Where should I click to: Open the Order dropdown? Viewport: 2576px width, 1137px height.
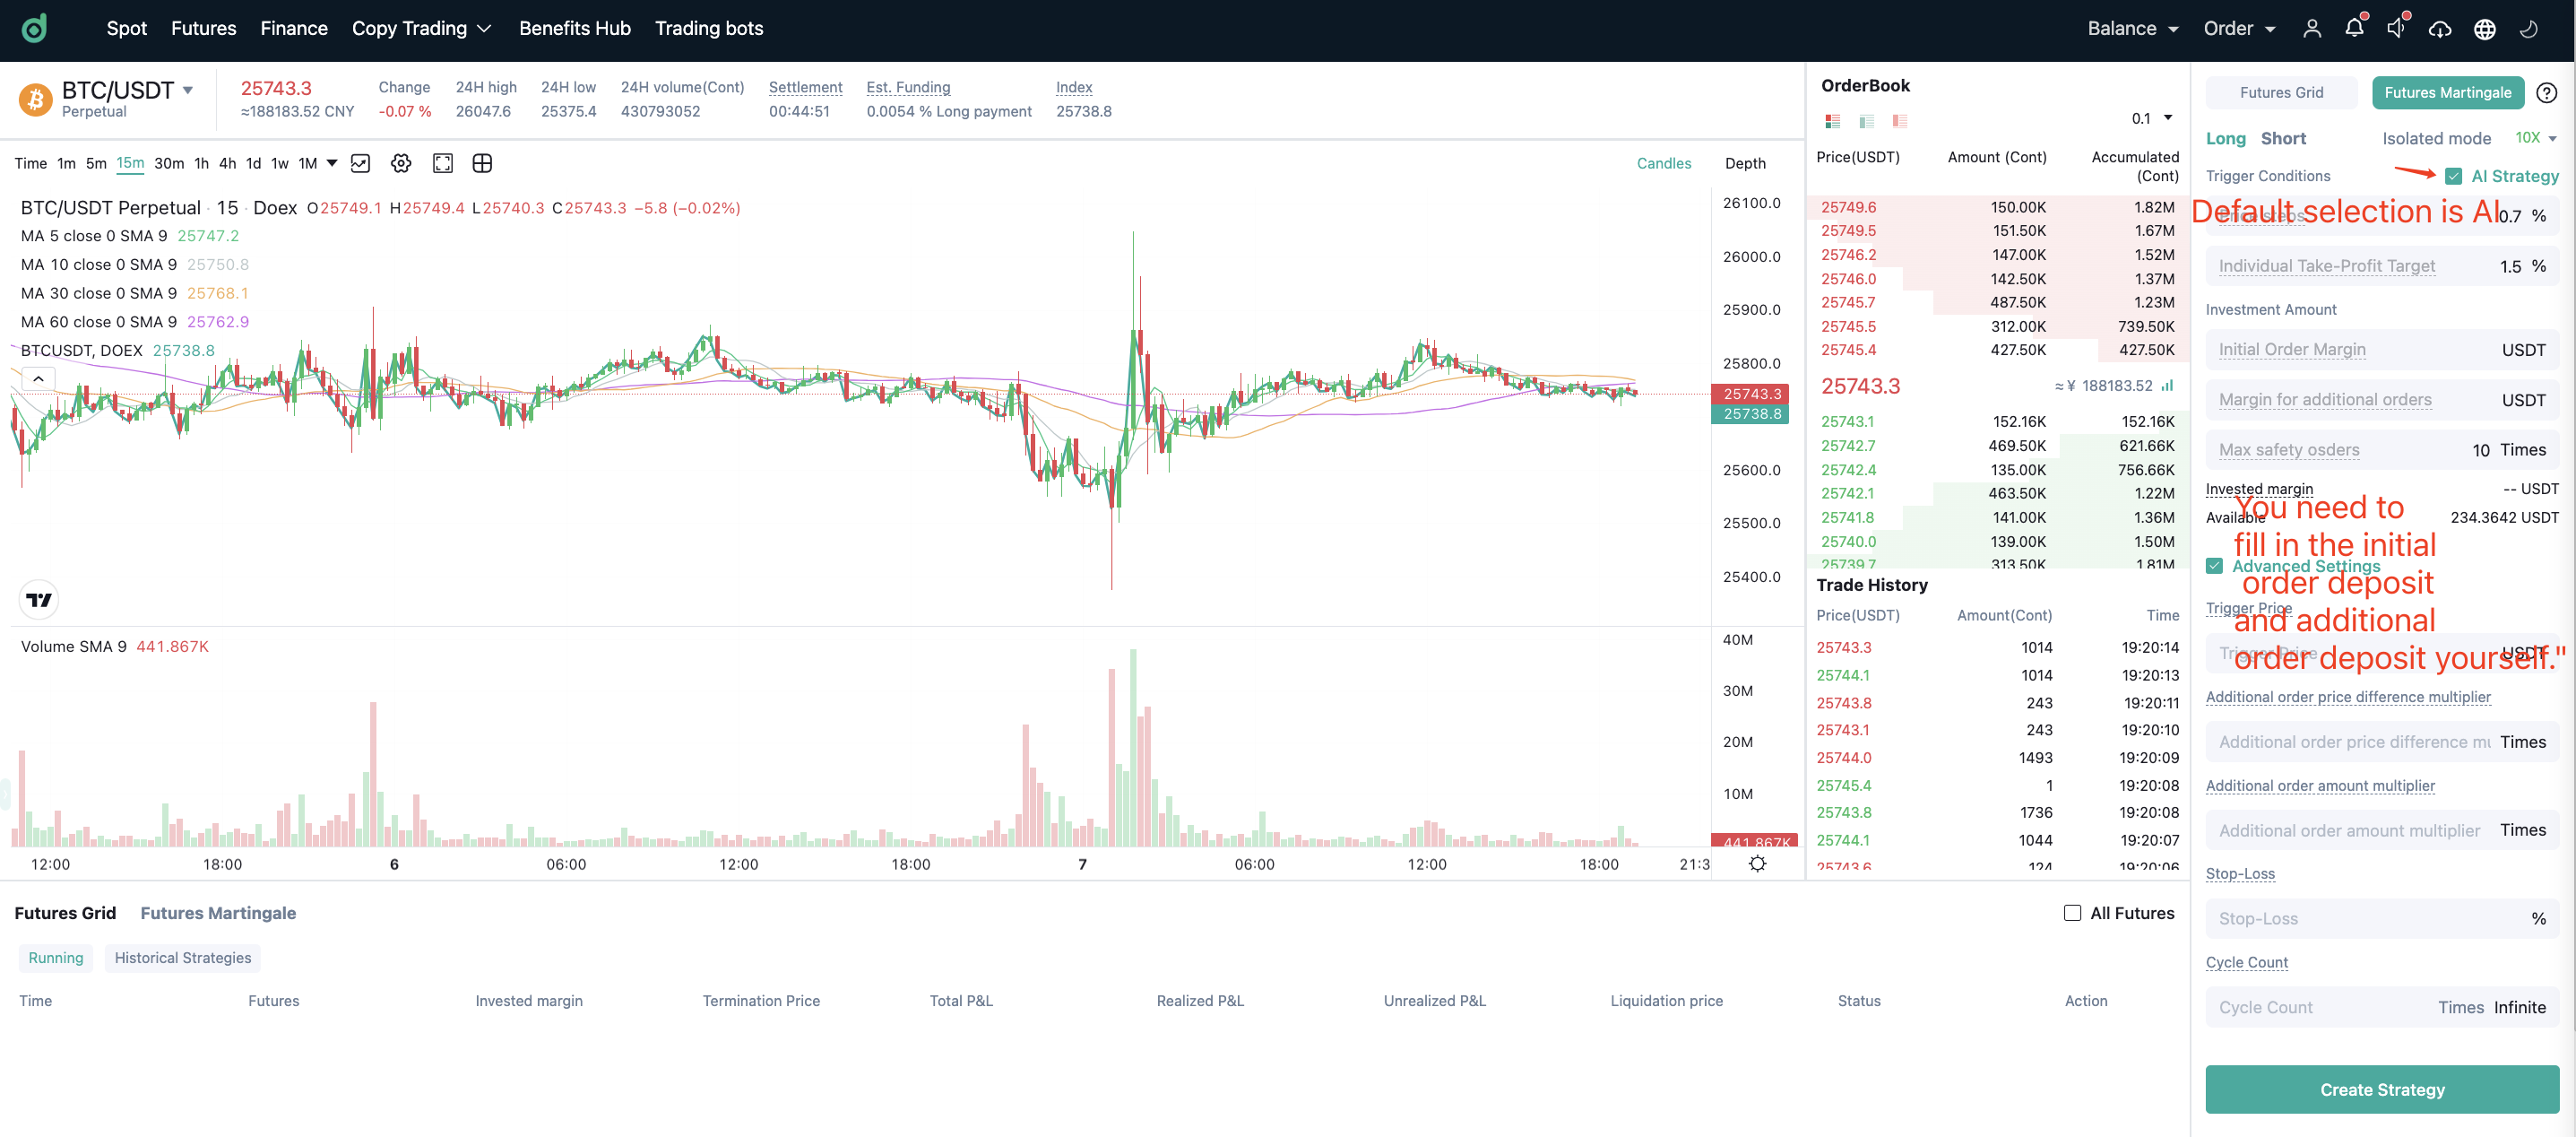pyautogui.click(x=2238, y=28)
